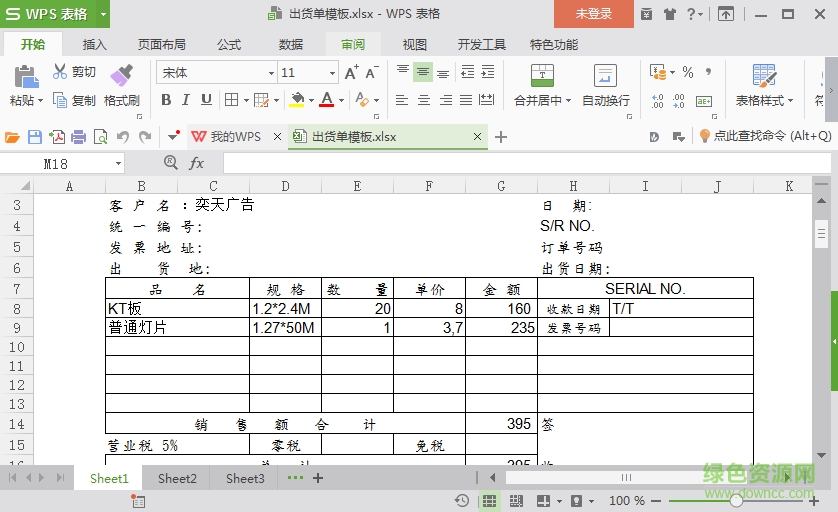Toggle italic formatting
Screen dimensions: 838x512
coord(186,100)
